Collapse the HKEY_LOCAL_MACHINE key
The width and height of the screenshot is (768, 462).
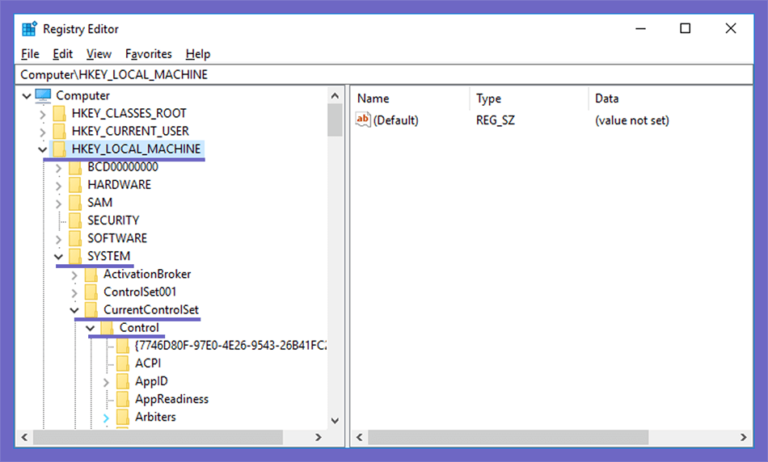43,149
